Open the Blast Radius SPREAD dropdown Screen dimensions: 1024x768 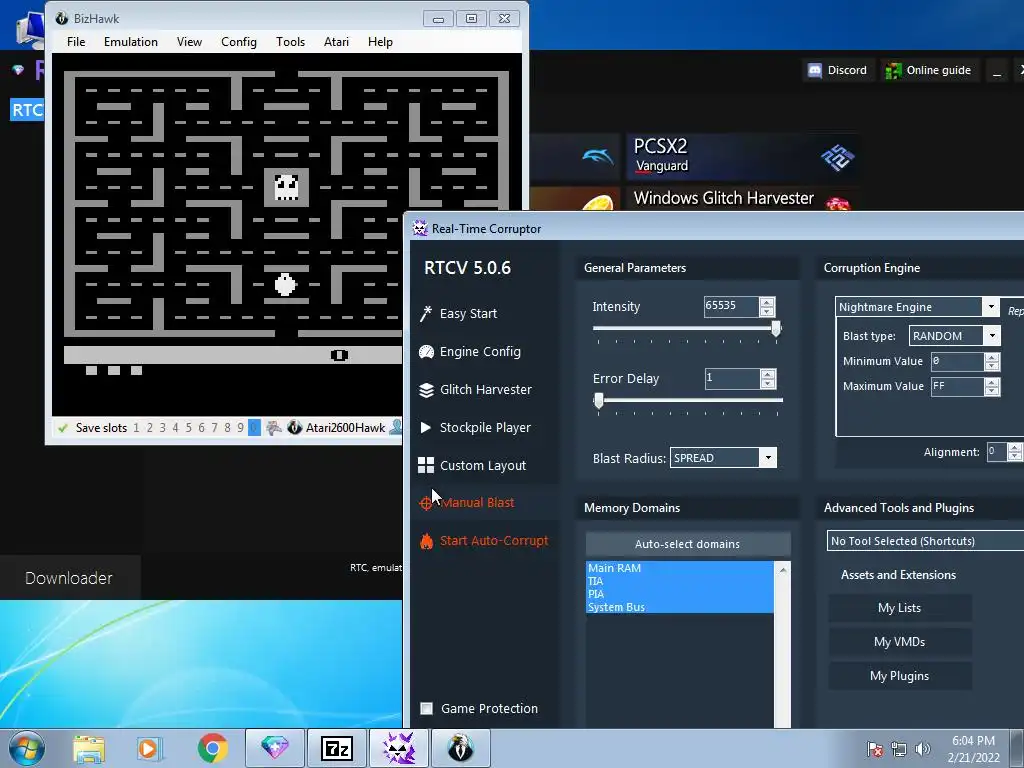click(768, 458)
